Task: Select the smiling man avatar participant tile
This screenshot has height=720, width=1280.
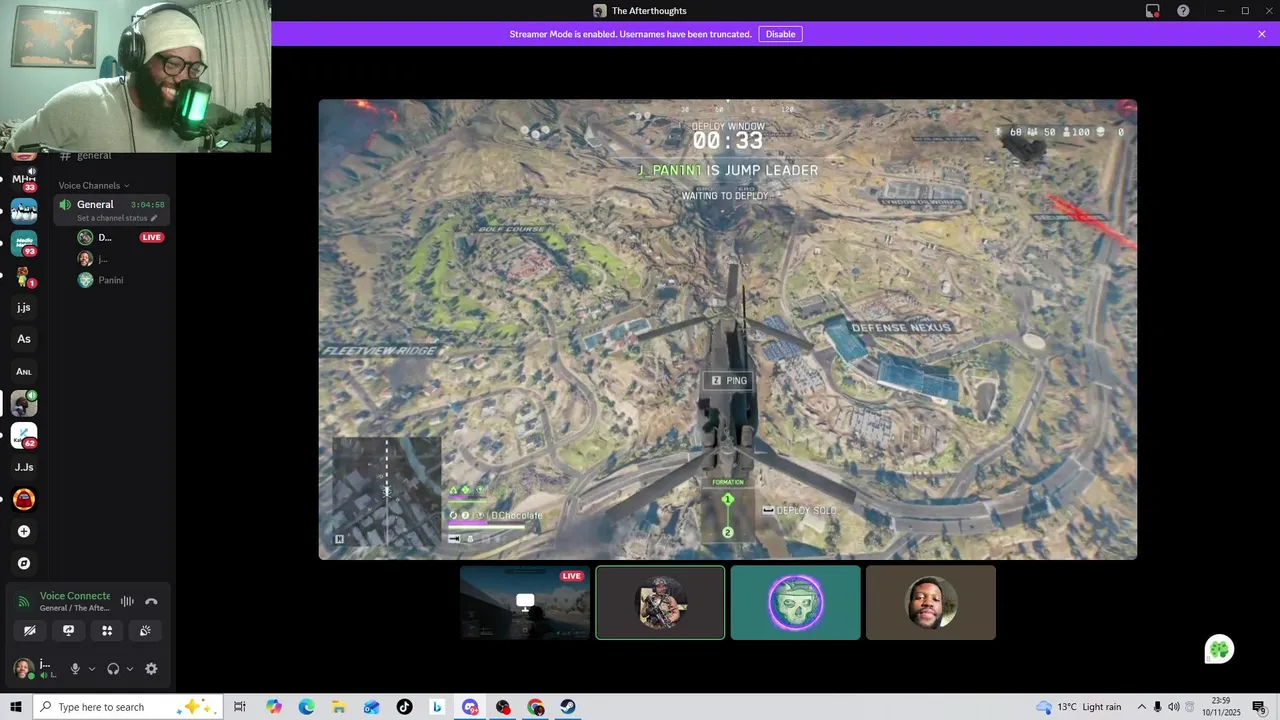Action: coord(930,603)
